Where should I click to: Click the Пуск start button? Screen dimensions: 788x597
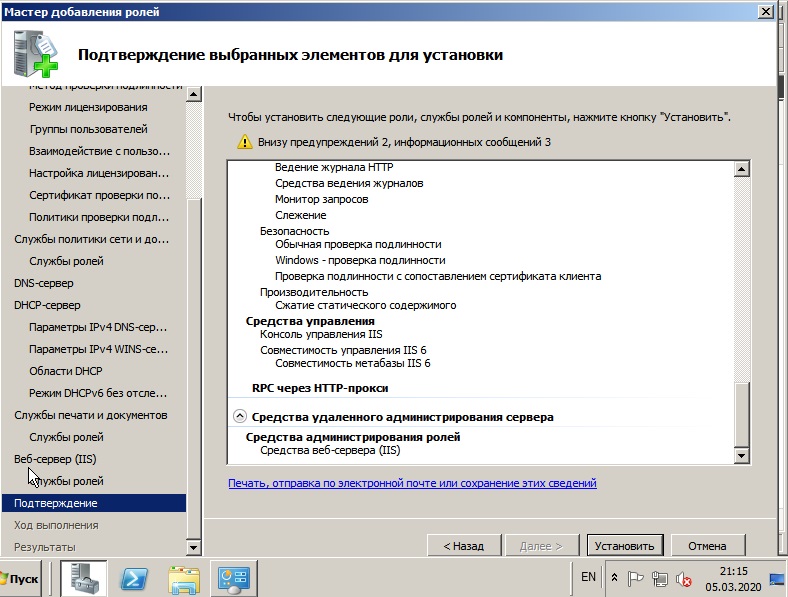(x=20, y=579)
